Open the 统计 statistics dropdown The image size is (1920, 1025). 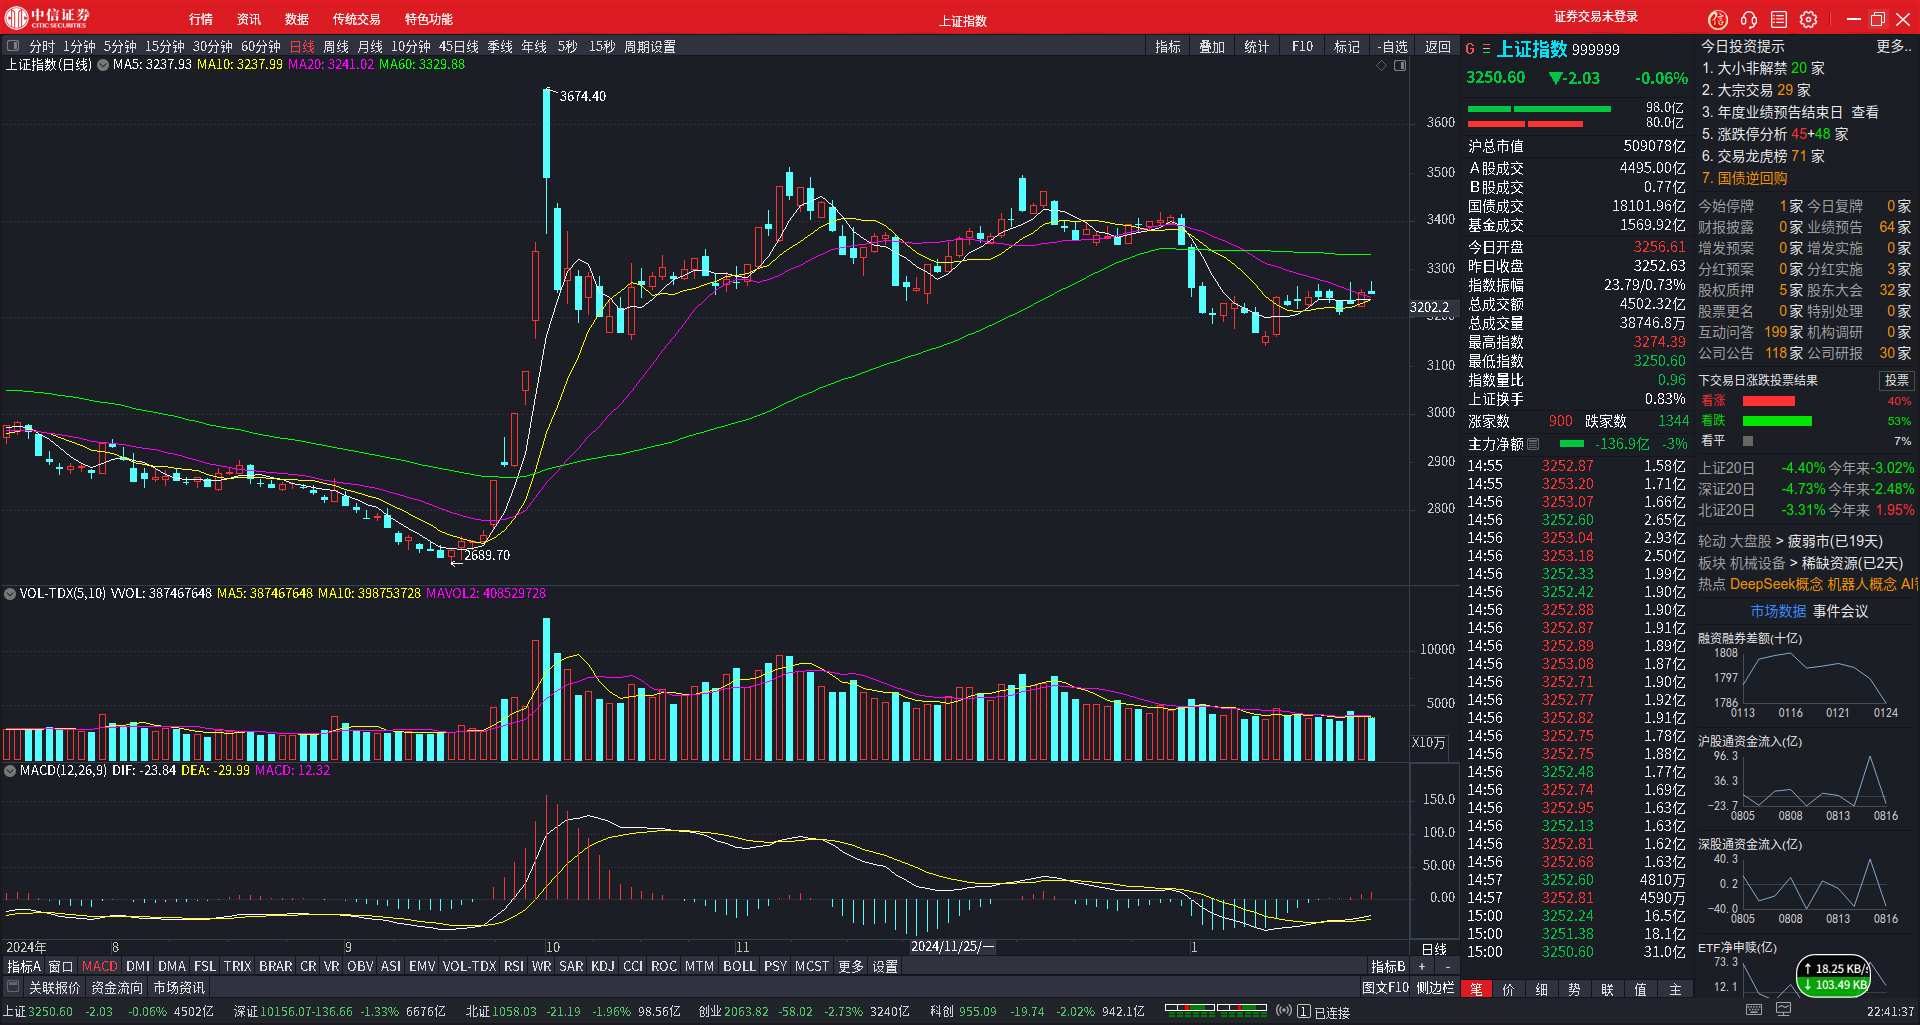click(x=1257, y=47)
